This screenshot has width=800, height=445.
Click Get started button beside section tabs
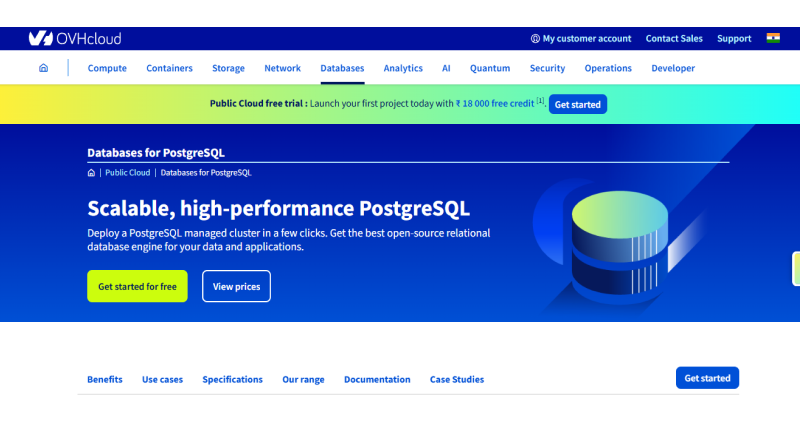707,378
